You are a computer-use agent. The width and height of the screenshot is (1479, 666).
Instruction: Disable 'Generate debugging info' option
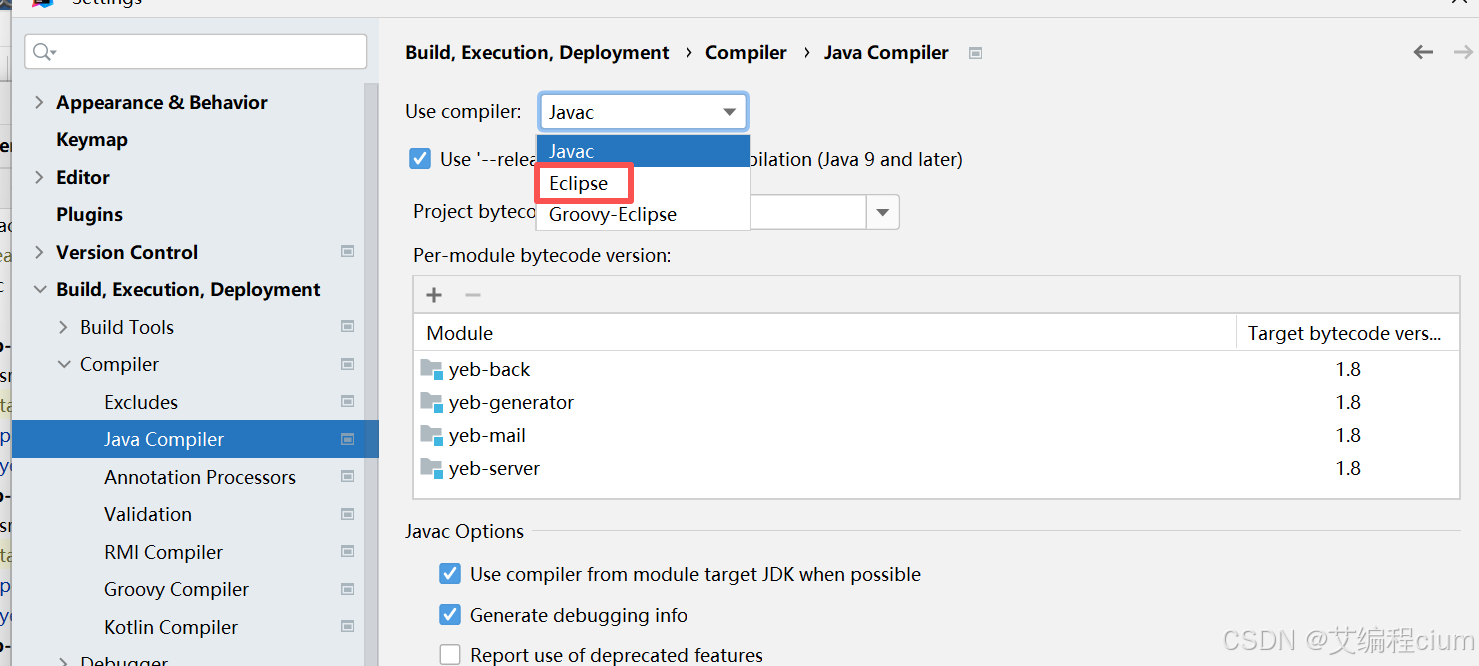[x=450, y=616]
